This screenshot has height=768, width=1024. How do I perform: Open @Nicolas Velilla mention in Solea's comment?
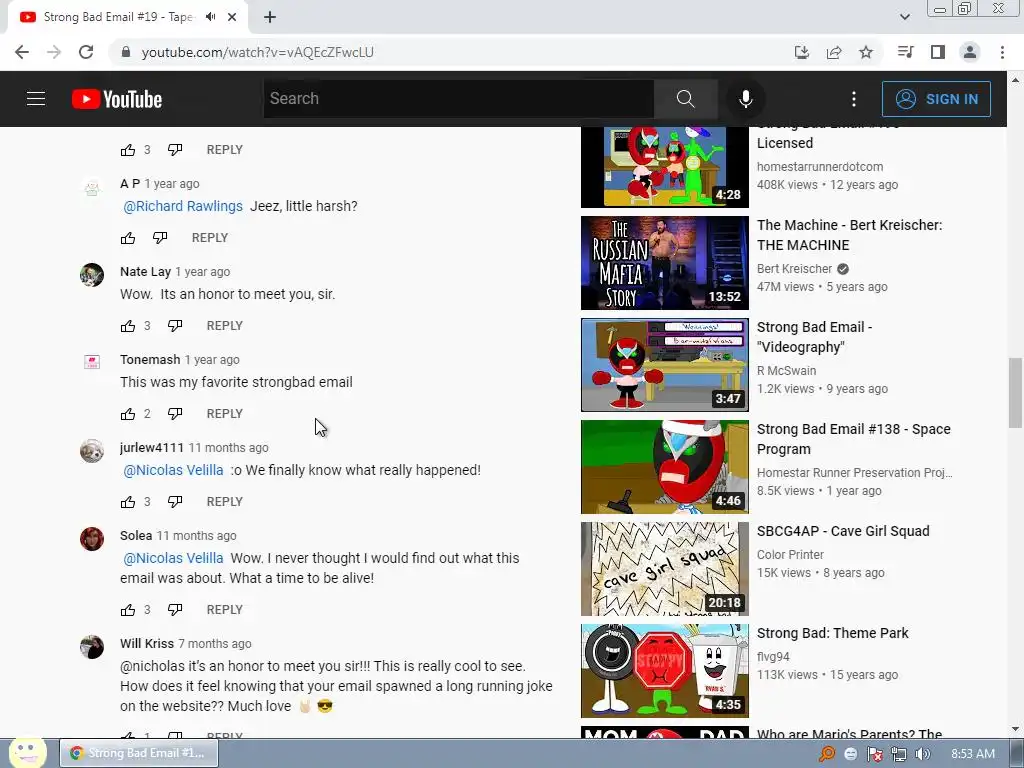(x=173, y=558)
